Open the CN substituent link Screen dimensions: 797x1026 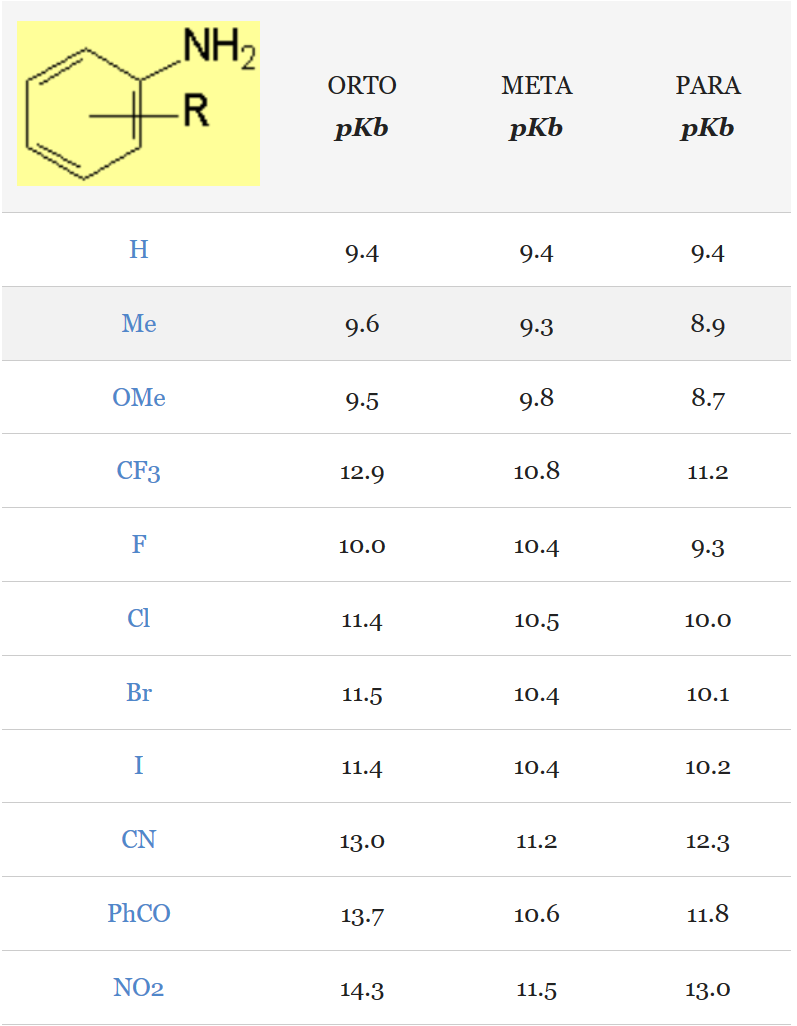coord(139,840)
